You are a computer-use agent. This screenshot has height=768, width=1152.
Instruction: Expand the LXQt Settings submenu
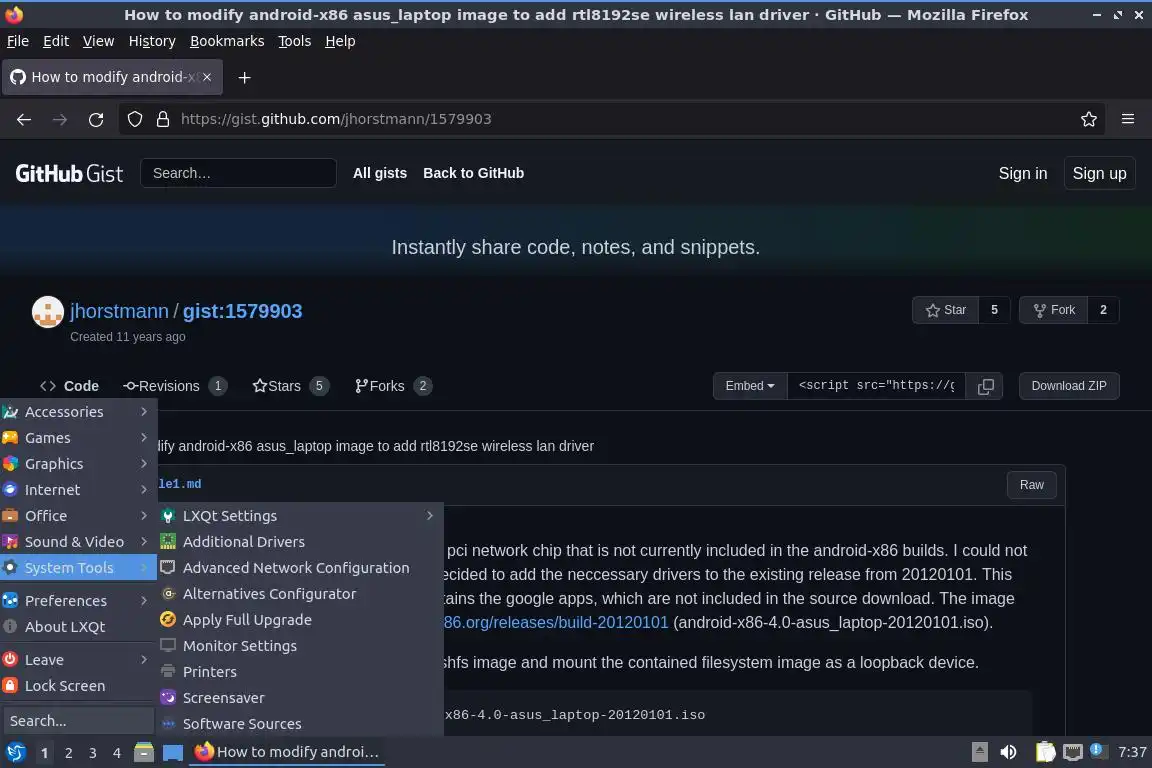300,516
